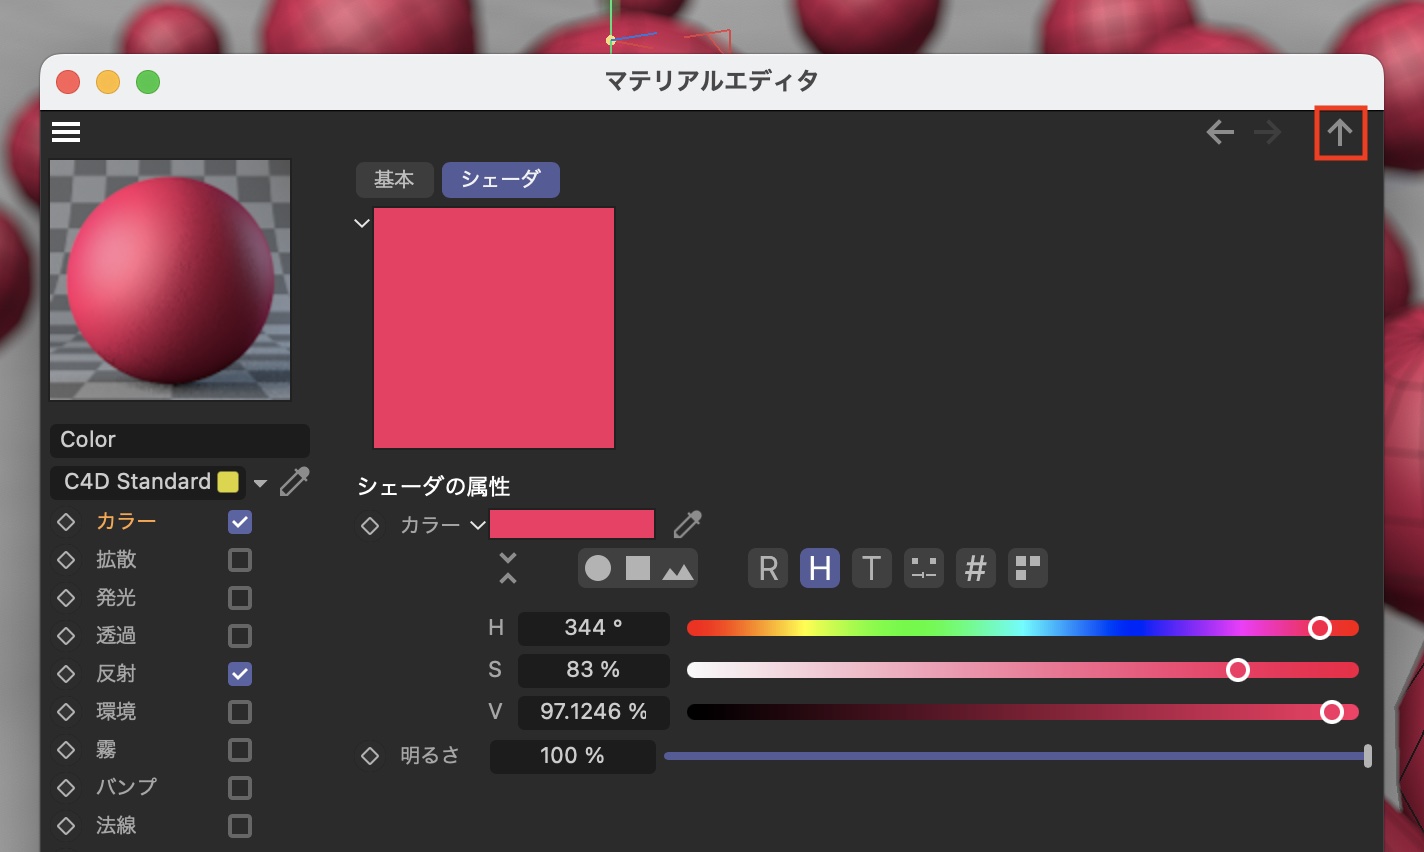The image size is (1424, 852).
Task: Disable the カラー channel checkbox
Action: [240, 522]
